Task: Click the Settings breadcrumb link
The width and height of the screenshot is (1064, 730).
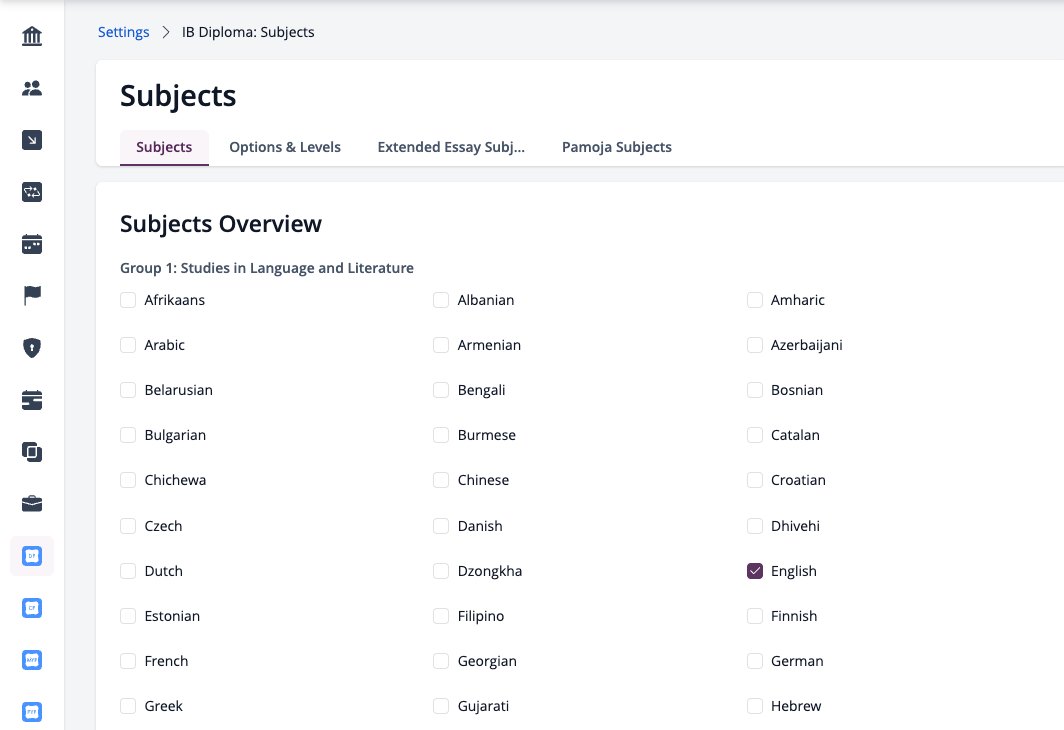Action: pos(124,32)
